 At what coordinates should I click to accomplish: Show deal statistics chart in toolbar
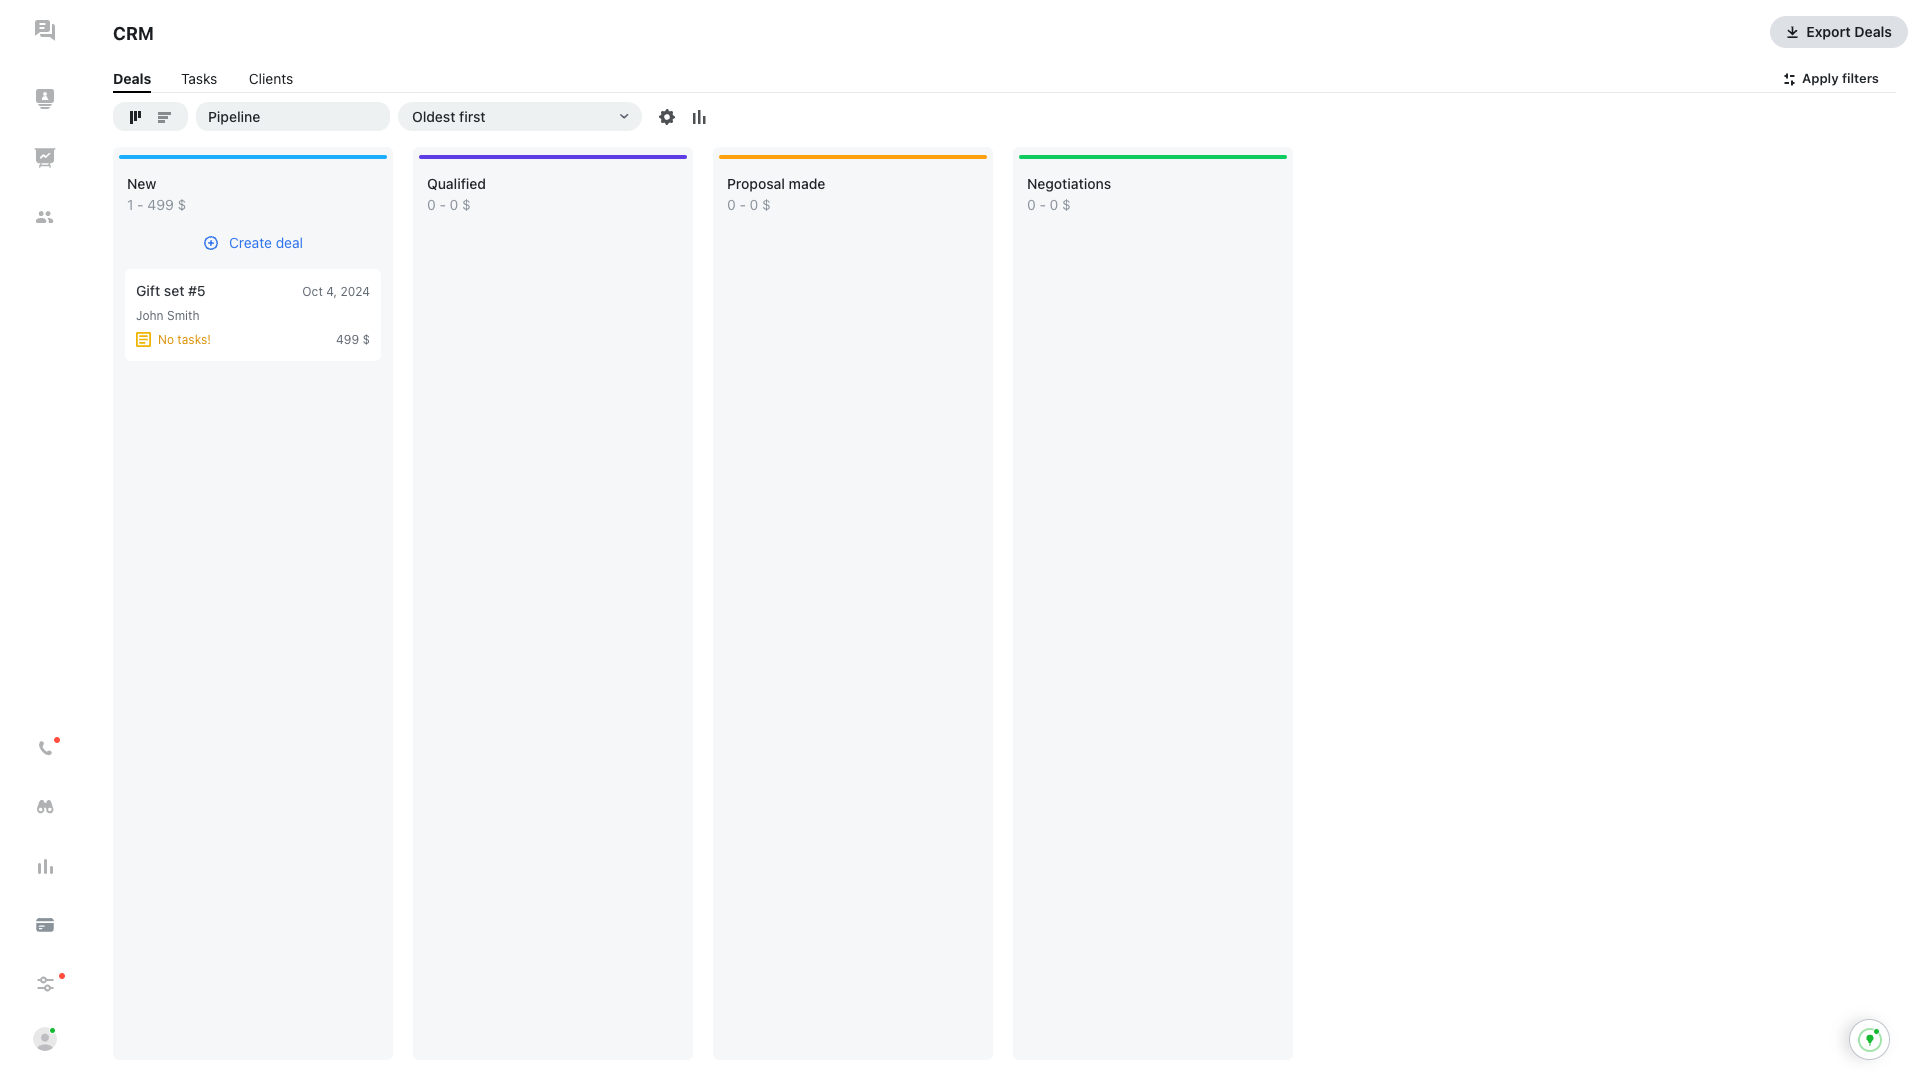click(699, 117)
